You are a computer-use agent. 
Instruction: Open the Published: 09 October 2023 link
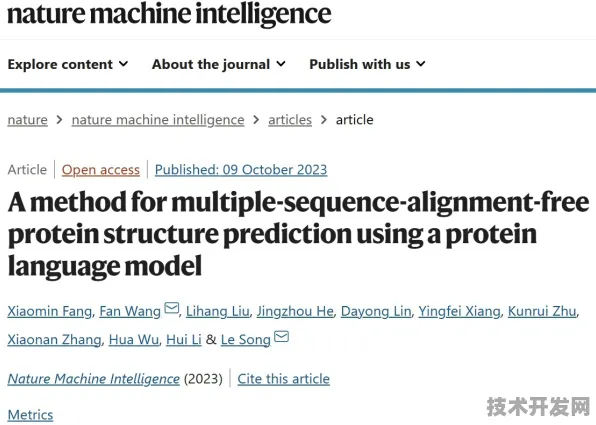click(x=241, y=170)
